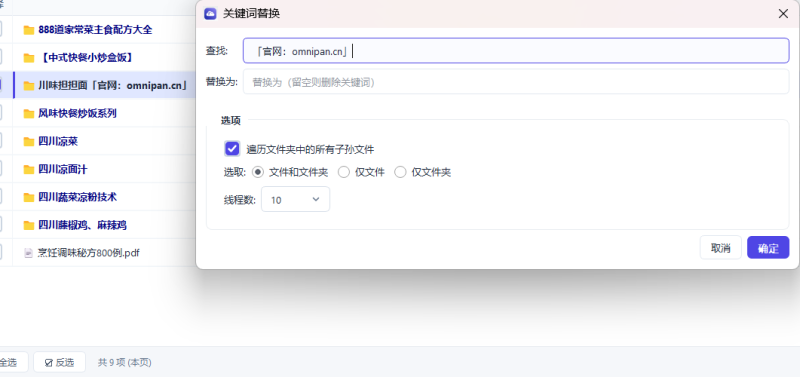Confirm with the 确定 button
This screenshot has width=800, height=377.
point(768,247)
